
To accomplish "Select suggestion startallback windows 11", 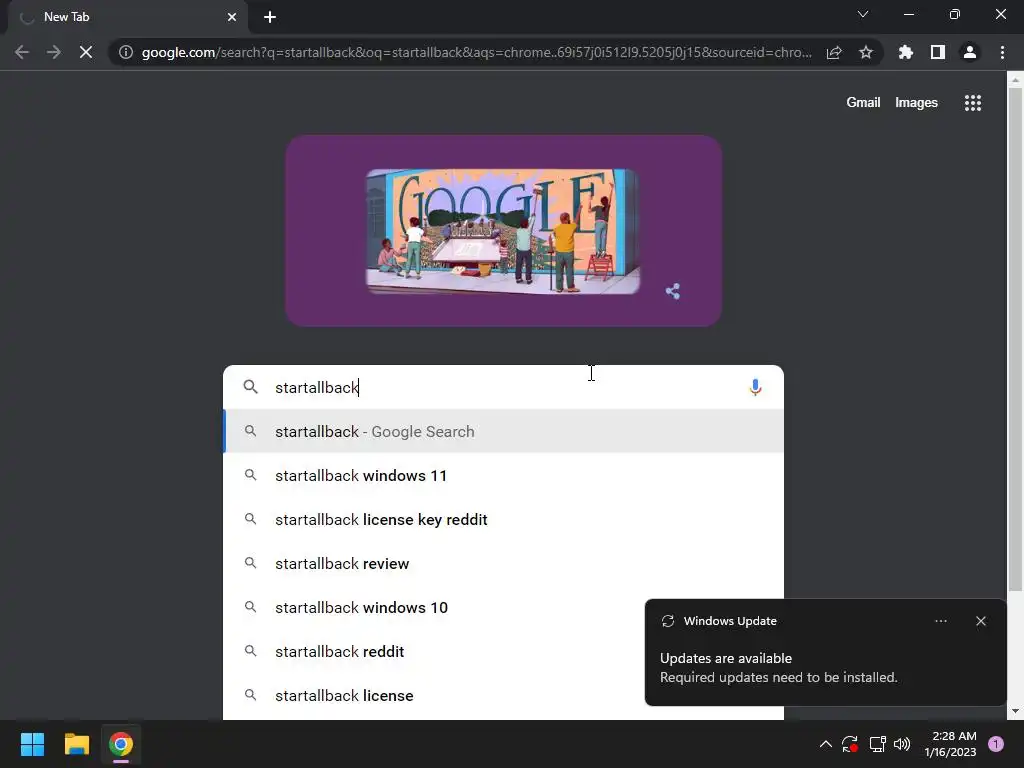I will point(503,475).
